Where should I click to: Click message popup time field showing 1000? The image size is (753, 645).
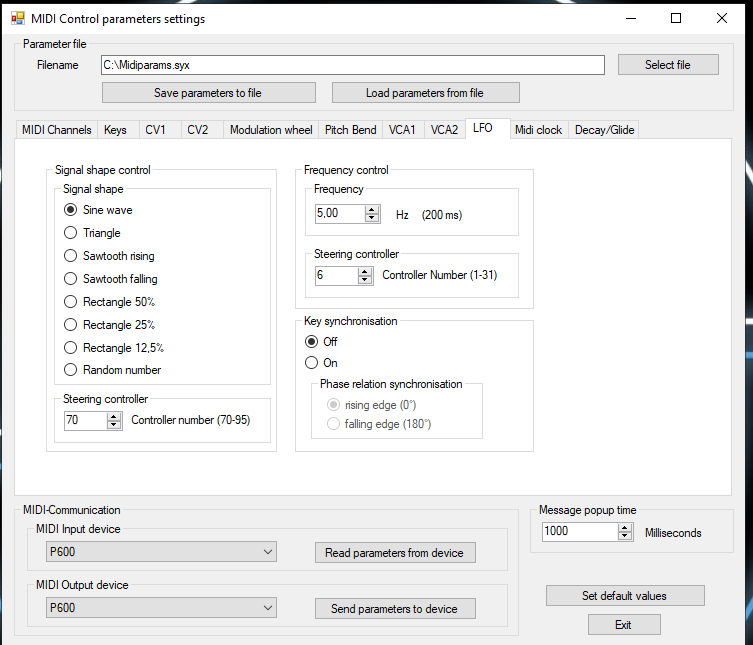point(580,532)
